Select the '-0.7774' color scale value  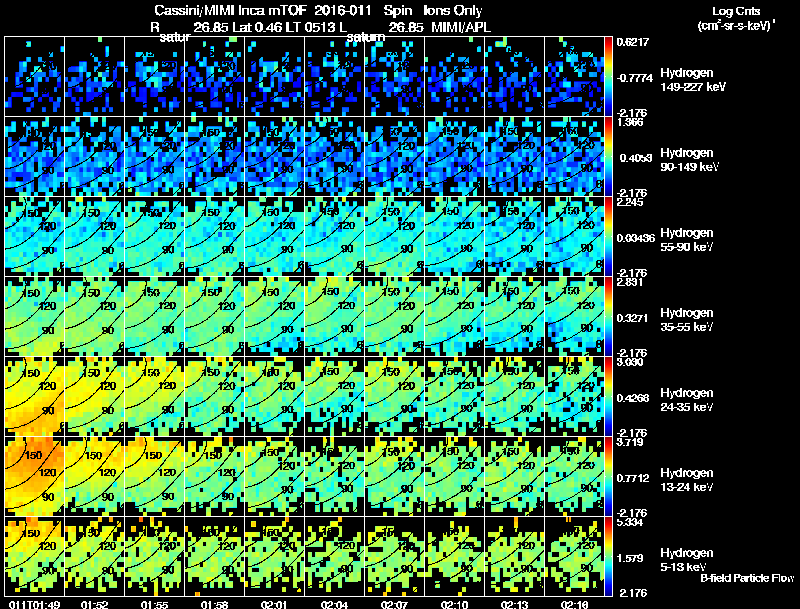(635, 79)
